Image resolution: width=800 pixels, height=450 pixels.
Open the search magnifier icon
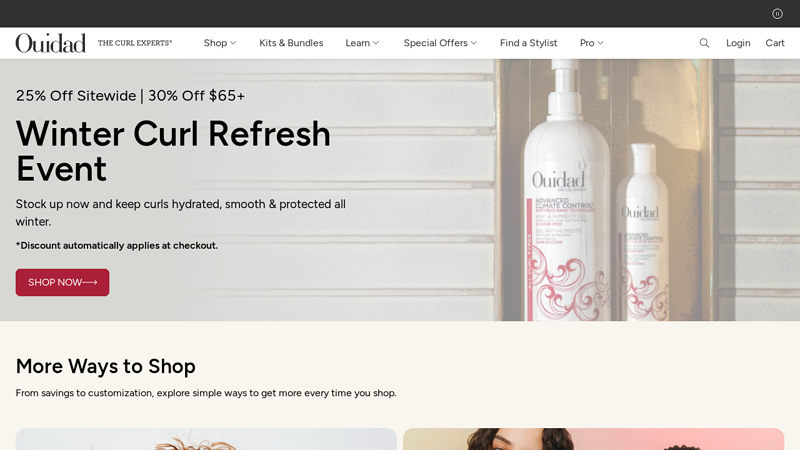[x=704, y=43]
